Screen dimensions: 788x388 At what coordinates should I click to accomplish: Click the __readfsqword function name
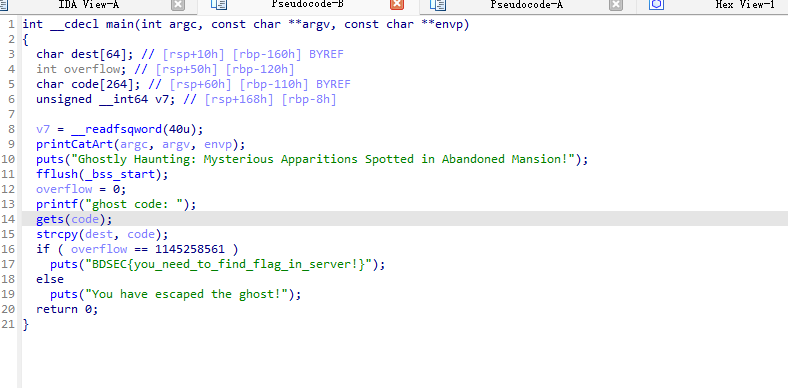coord(117,130)
